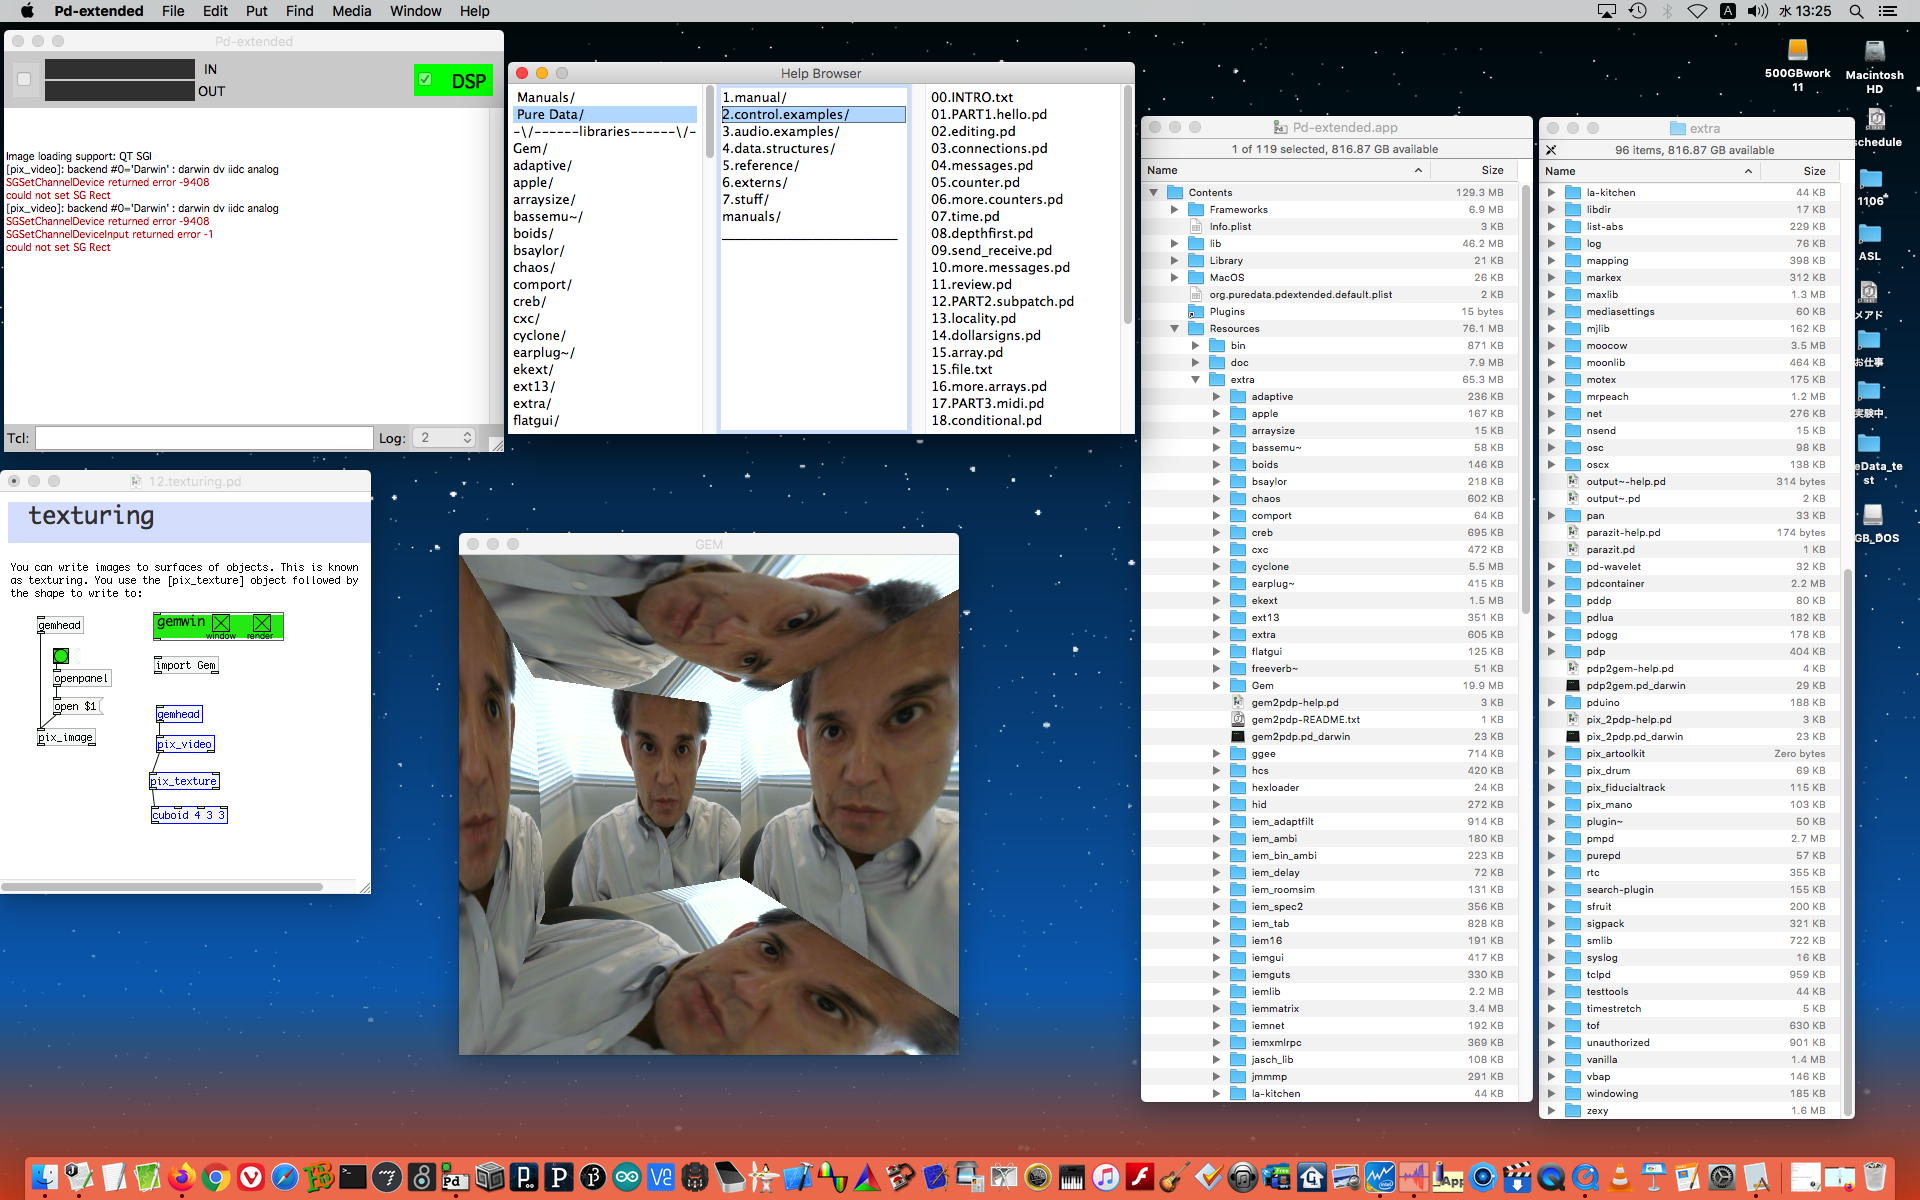Toggle the green toggle below gemhead
The width and height of the screenshot is (1920, 1200).
[61, 656]
